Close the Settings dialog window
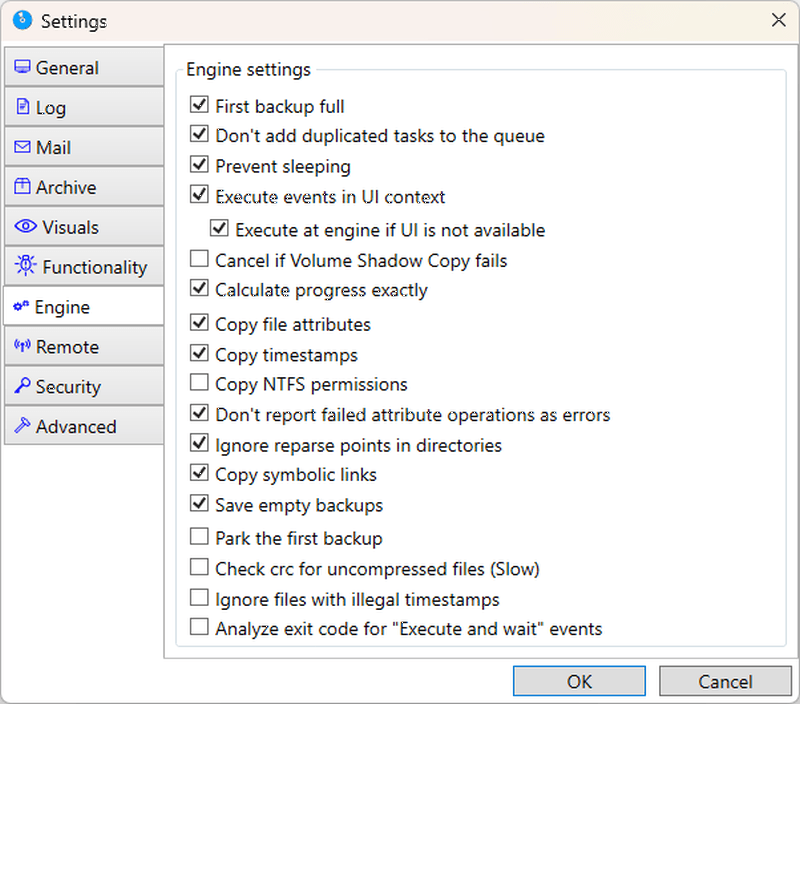Image resolution: width=800 pixels, height=880 pixels. click(779, 20)
